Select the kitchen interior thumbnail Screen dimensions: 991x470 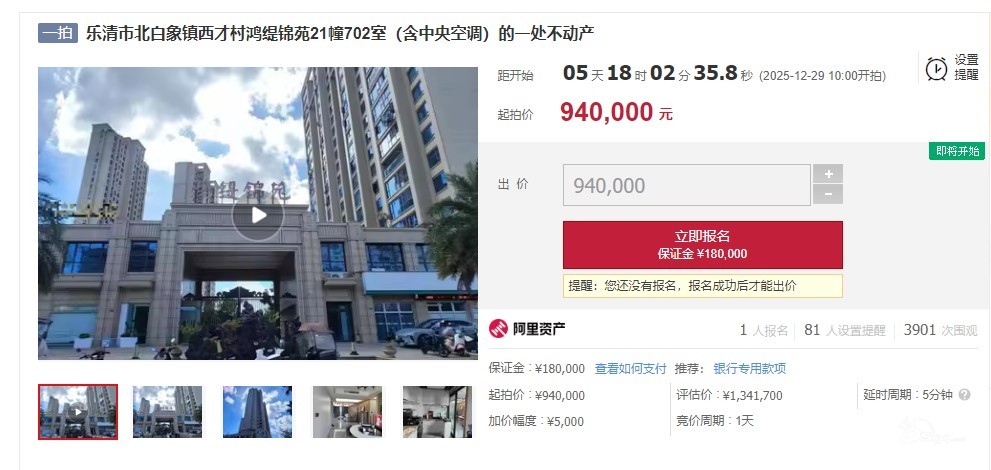pyautogui.click(x=437, y=412)
